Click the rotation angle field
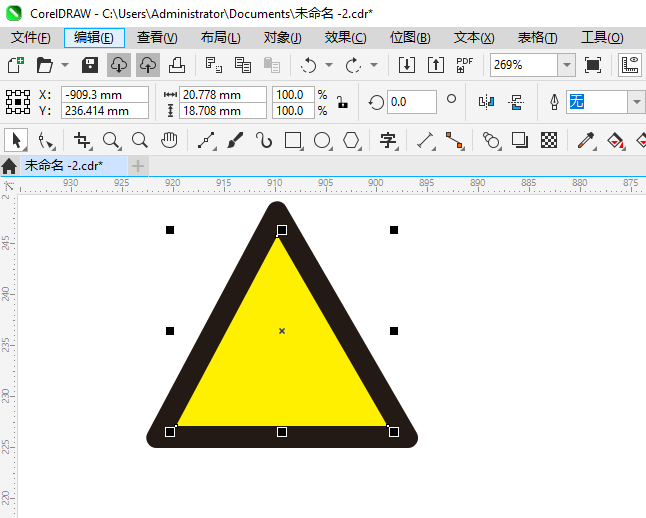The height and width of the screenshot is (518, 646). coord(412,102)
